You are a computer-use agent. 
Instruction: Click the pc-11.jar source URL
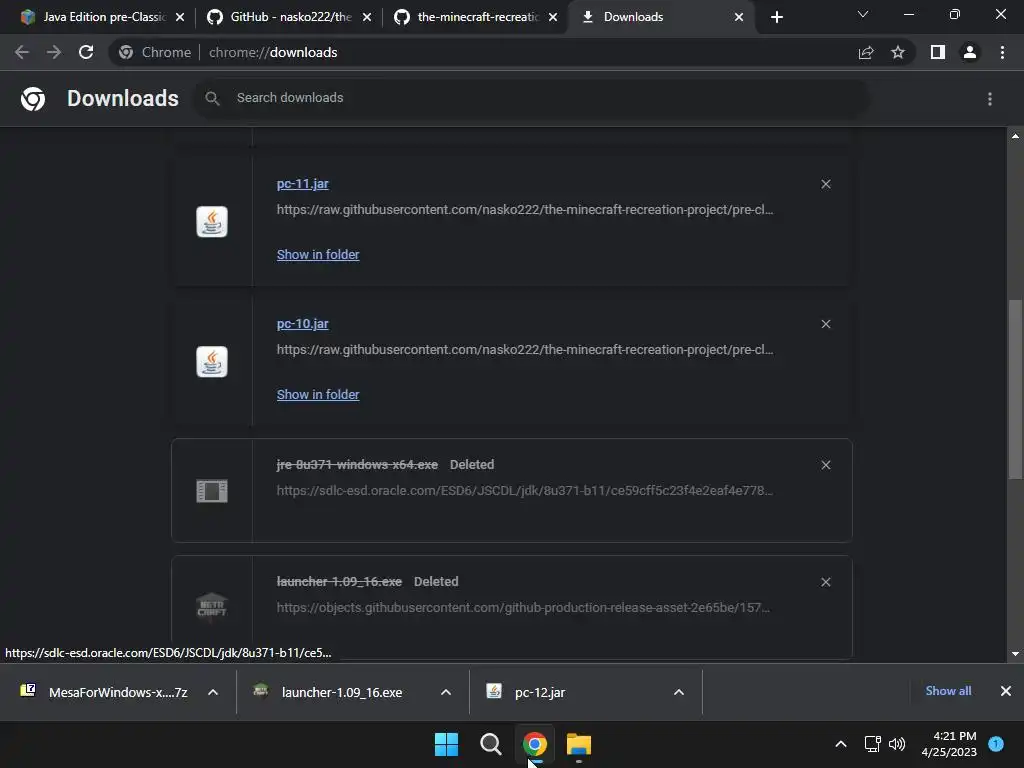click(524, 210)
